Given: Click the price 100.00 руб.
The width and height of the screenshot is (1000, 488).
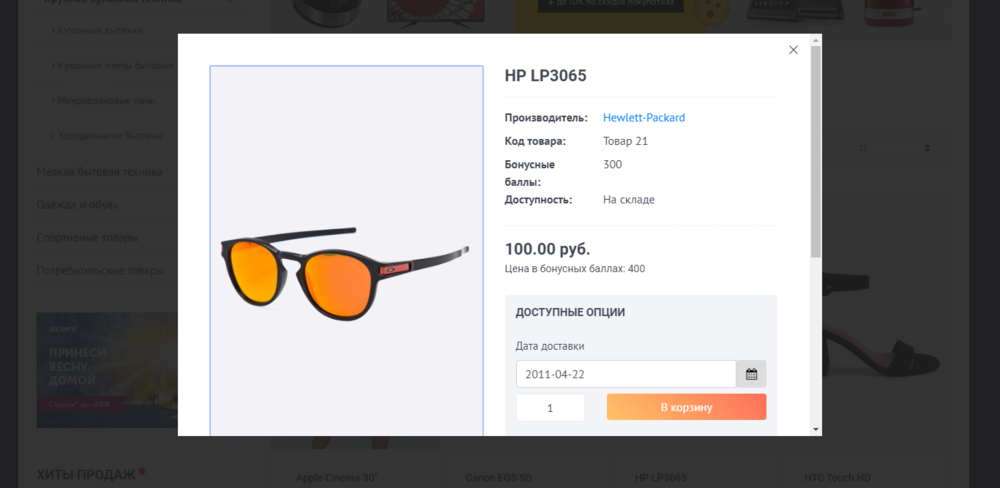Looking at the screenshot, I should [x=547, y=249].
